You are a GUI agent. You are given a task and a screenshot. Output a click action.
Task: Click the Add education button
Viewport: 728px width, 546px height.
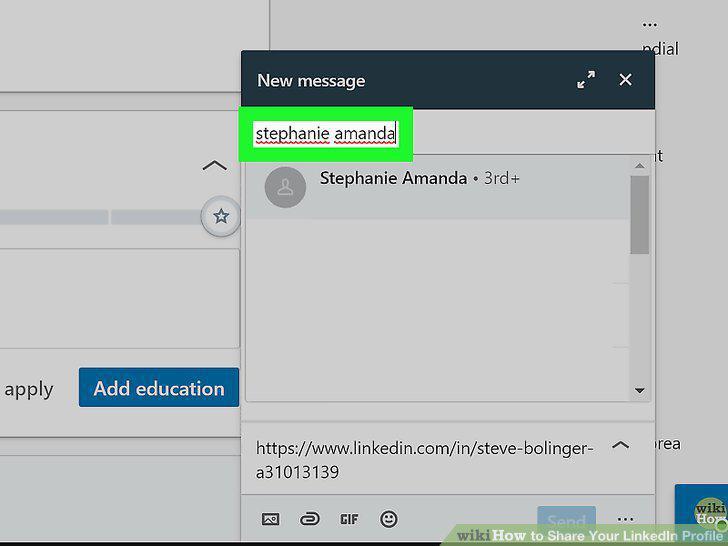pyautogui.click(x=159, y=388)
